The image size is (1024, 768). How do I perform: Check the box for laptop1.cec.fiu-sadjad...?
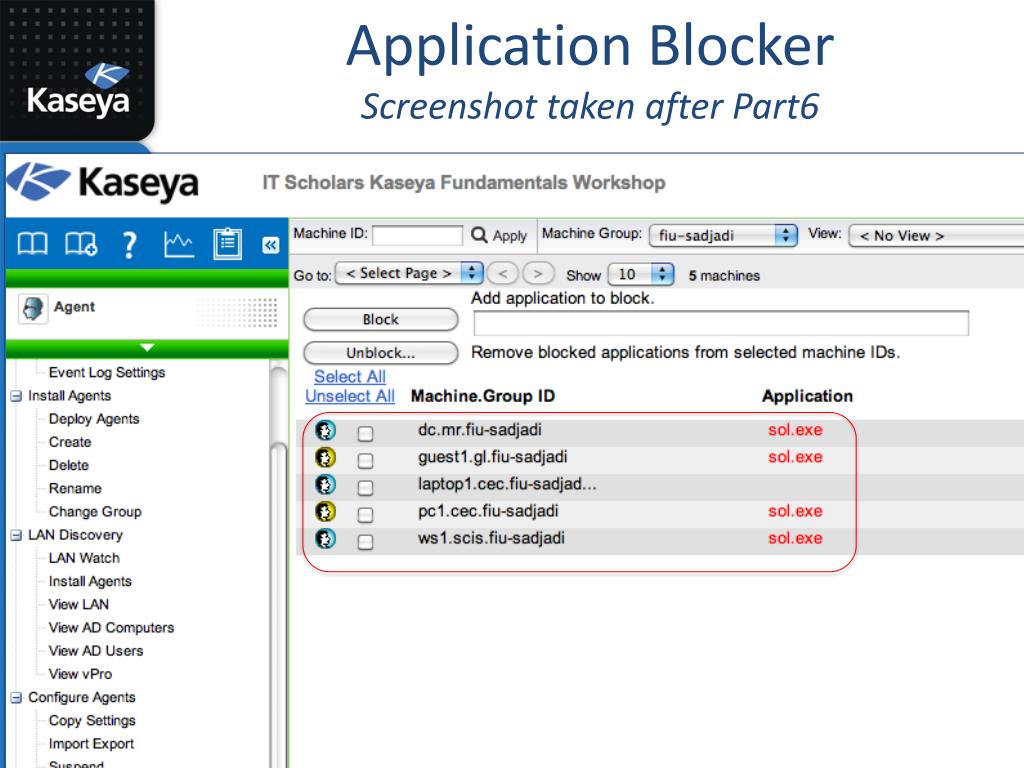point(366,487)
